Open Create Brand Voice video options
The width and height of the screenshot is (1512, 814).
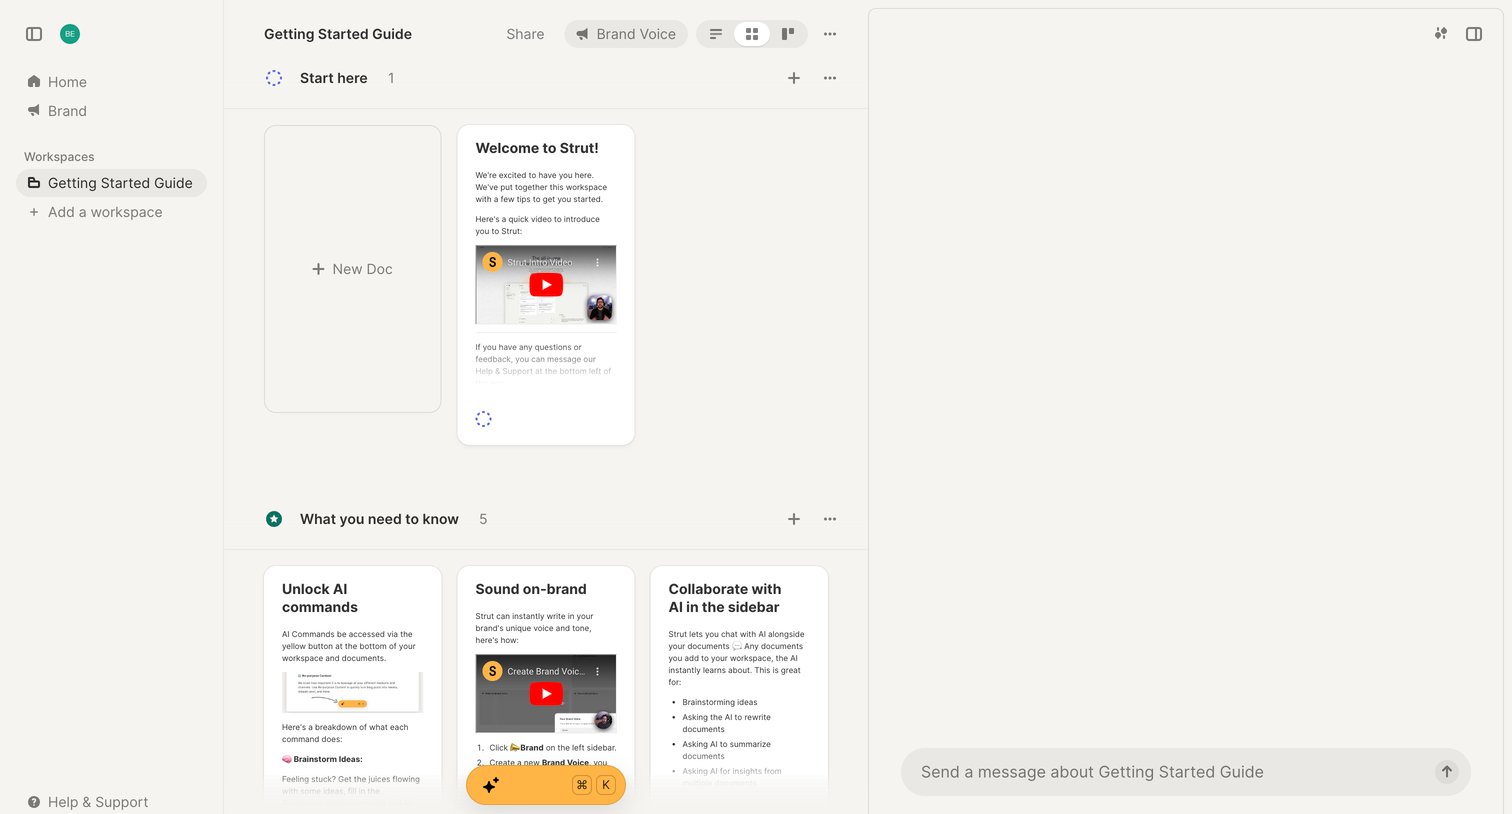598,671
